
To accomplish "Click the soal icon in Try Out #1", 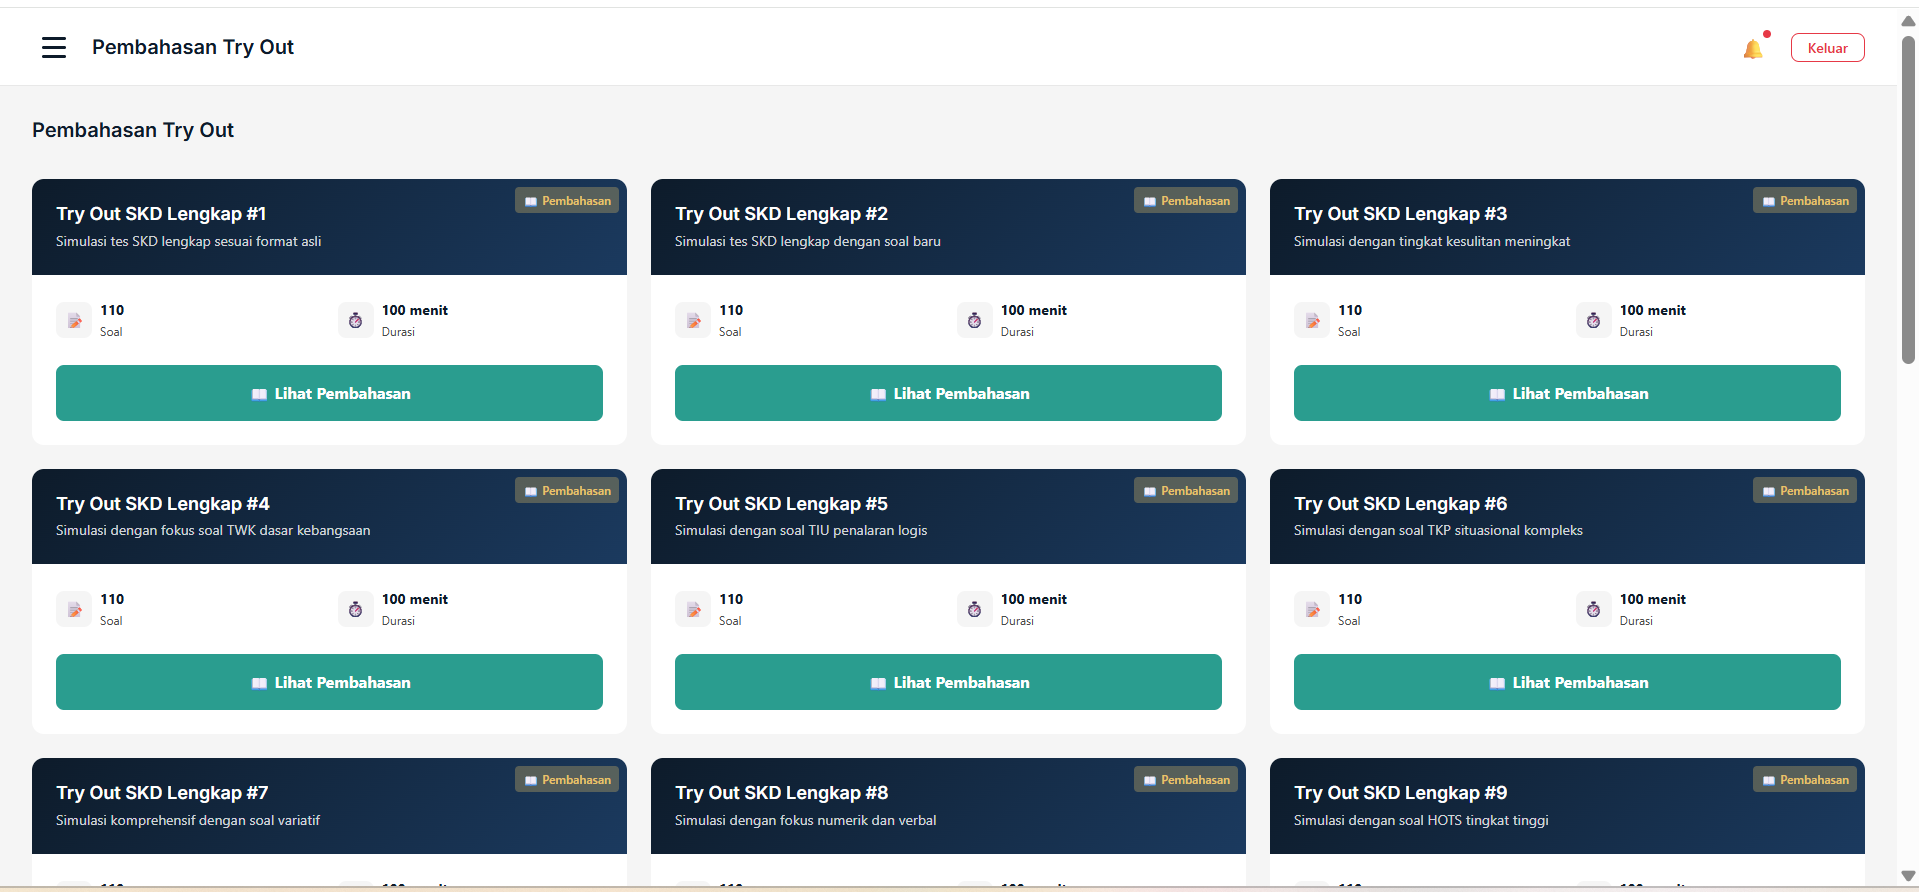I will [74, 320].
